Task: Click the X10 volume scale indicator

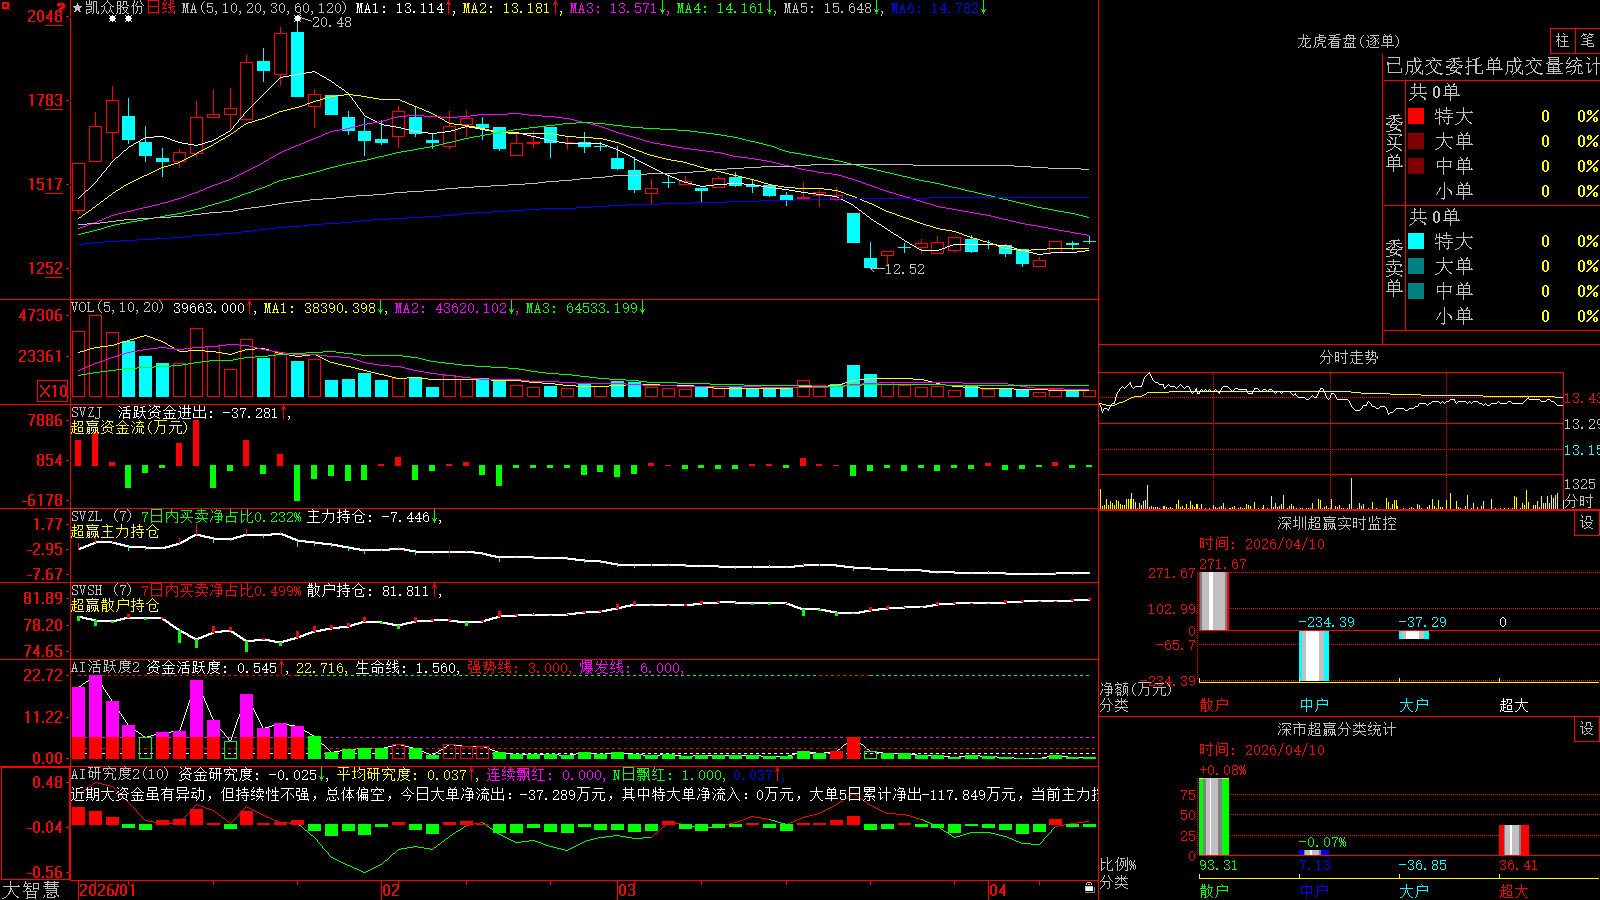Action: 53,391
